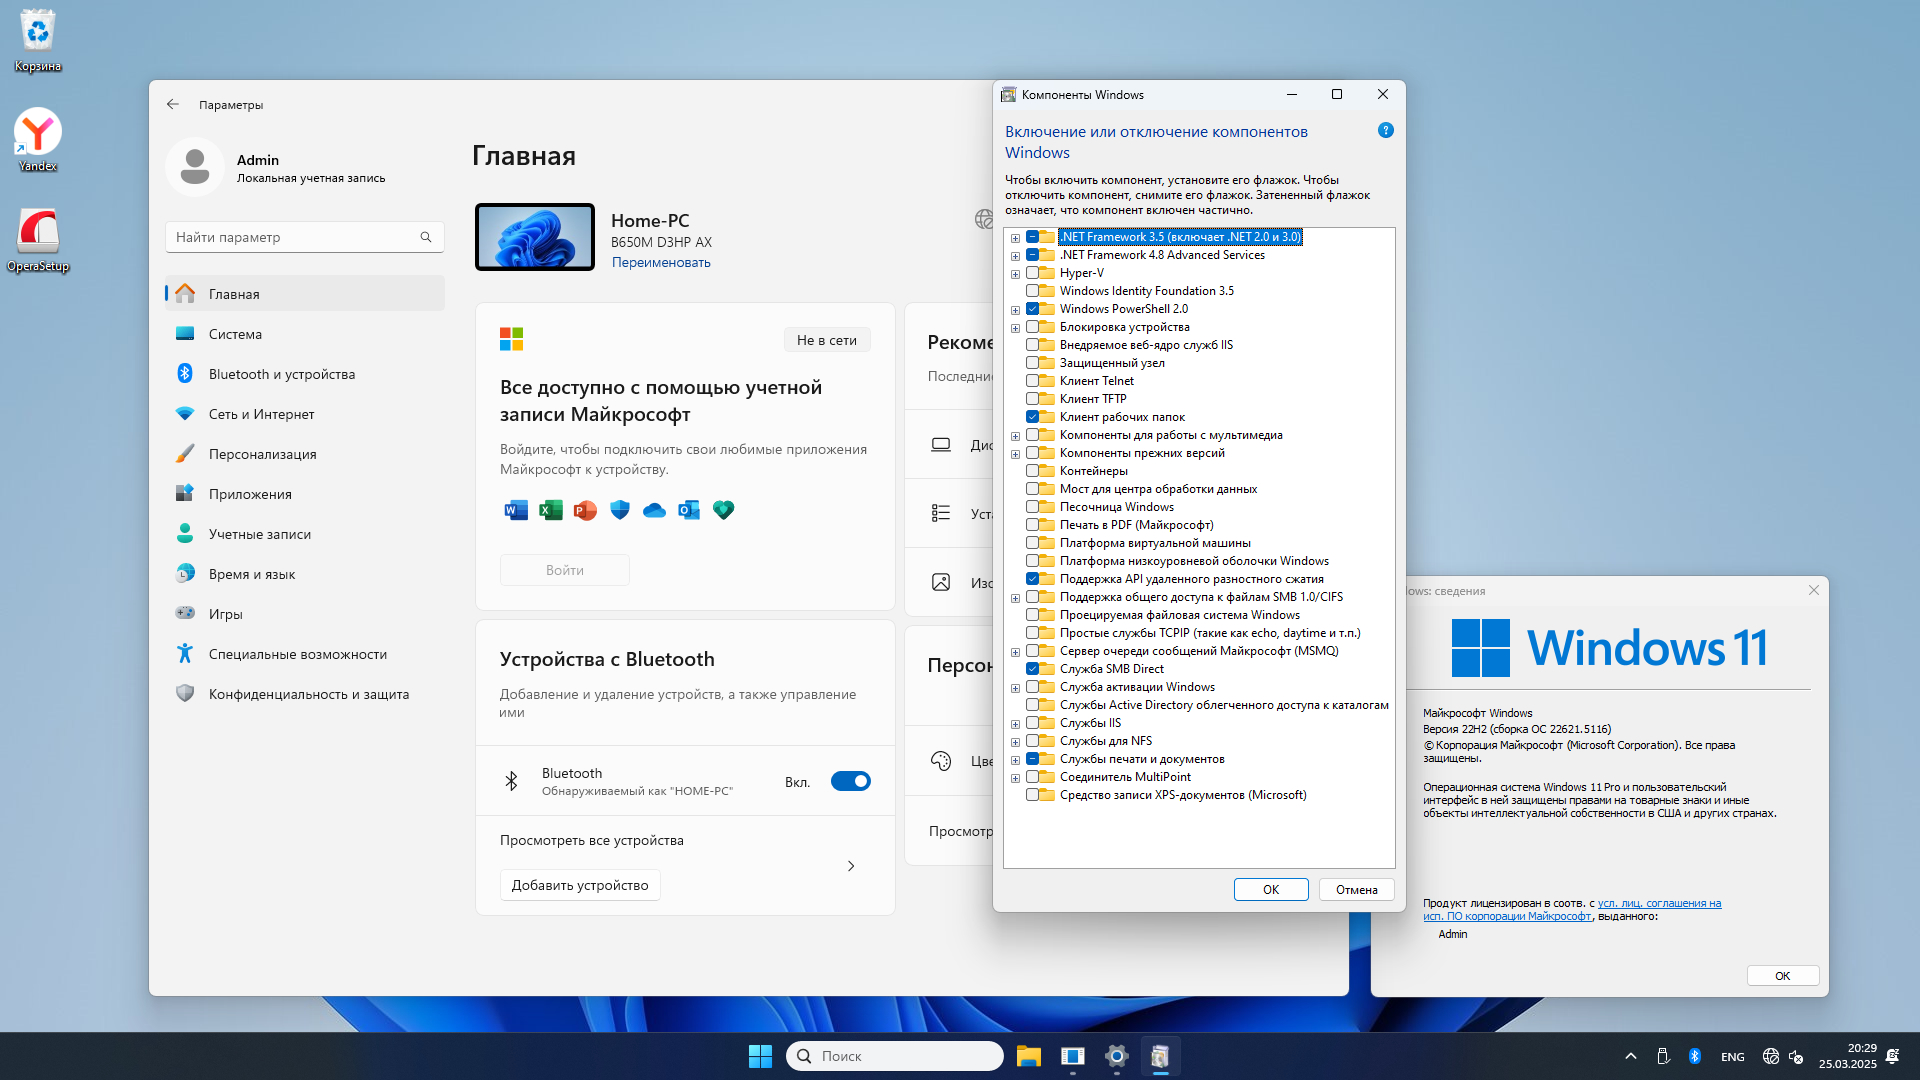This screenshot has height=1080, width=1920.
Task: Open File Explorer from the taskbar
Action: coord(1028,1056)
